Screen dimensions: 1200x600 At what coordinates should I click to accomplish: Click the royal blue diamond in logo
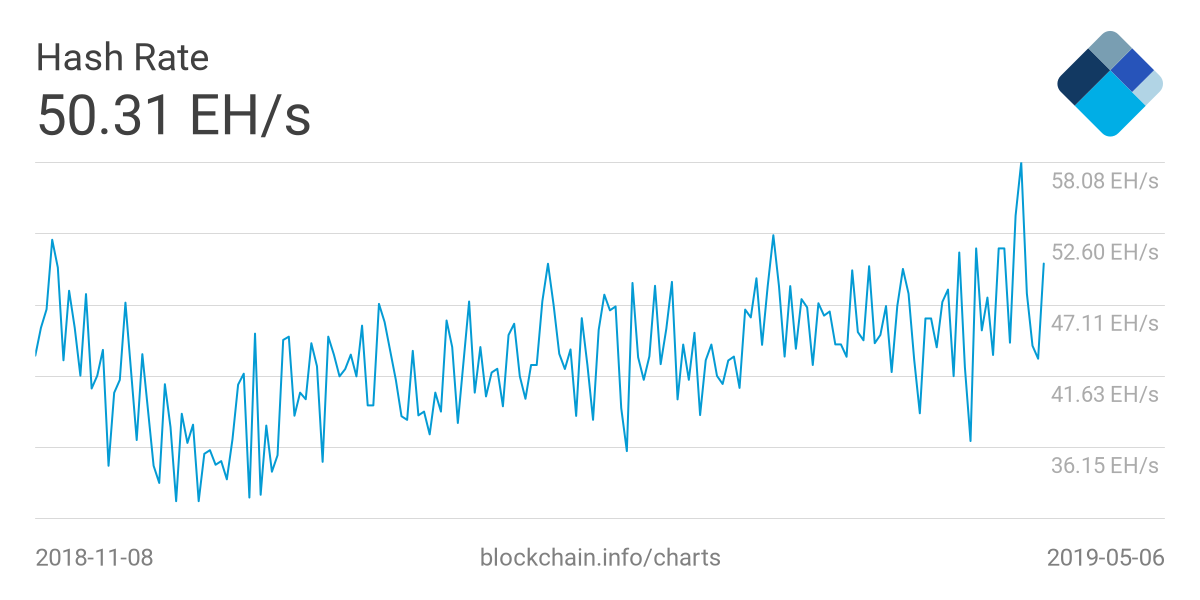click(1132, 68)
